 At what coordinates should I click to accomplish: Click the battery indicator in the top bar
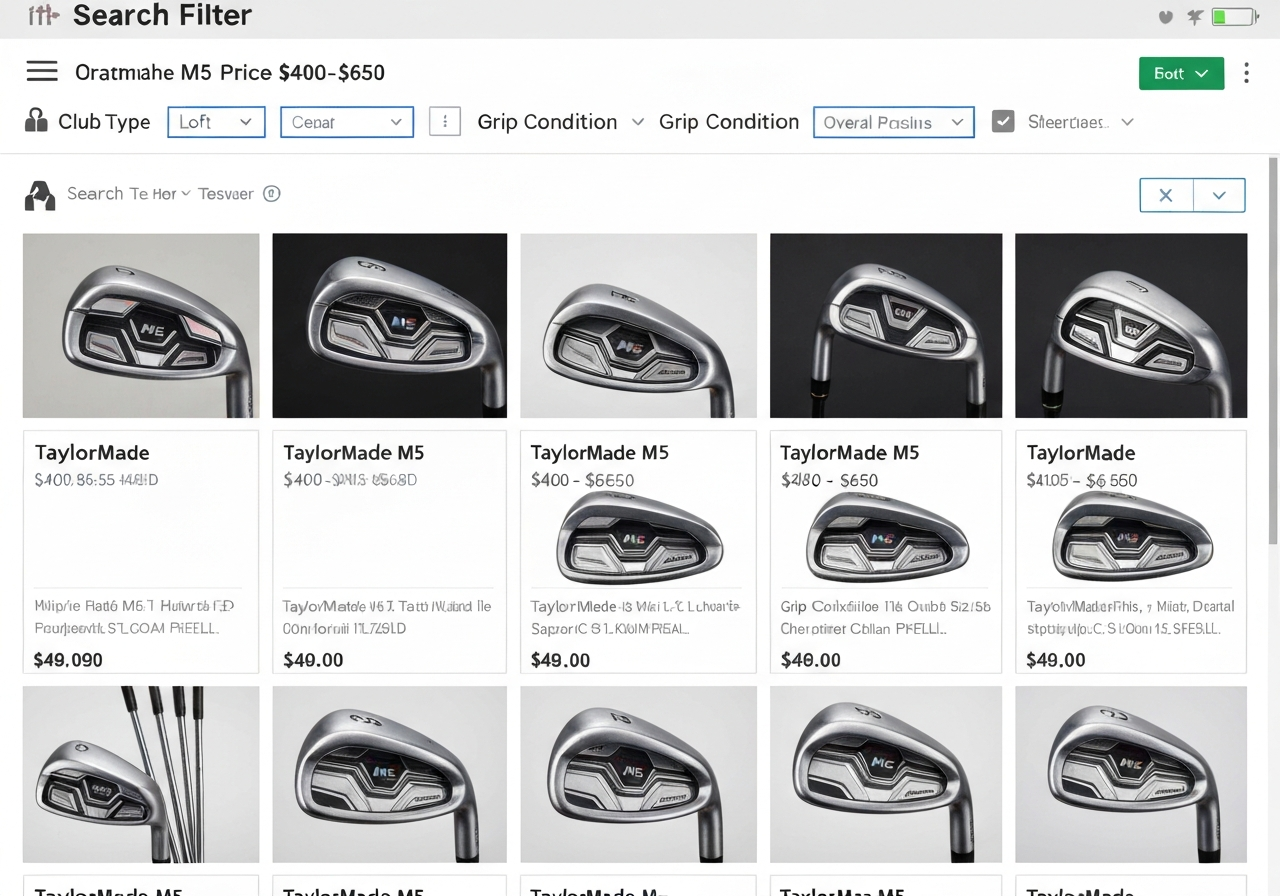1234,17
